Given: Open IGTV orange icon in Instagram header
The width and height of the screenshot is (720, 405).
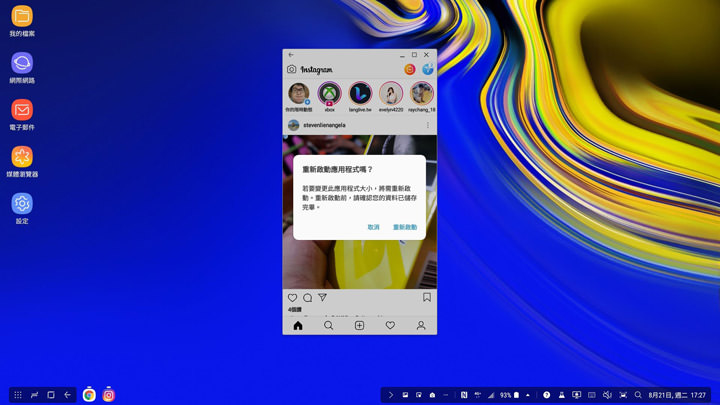Looking at the screenshot, I should [410, 69].
